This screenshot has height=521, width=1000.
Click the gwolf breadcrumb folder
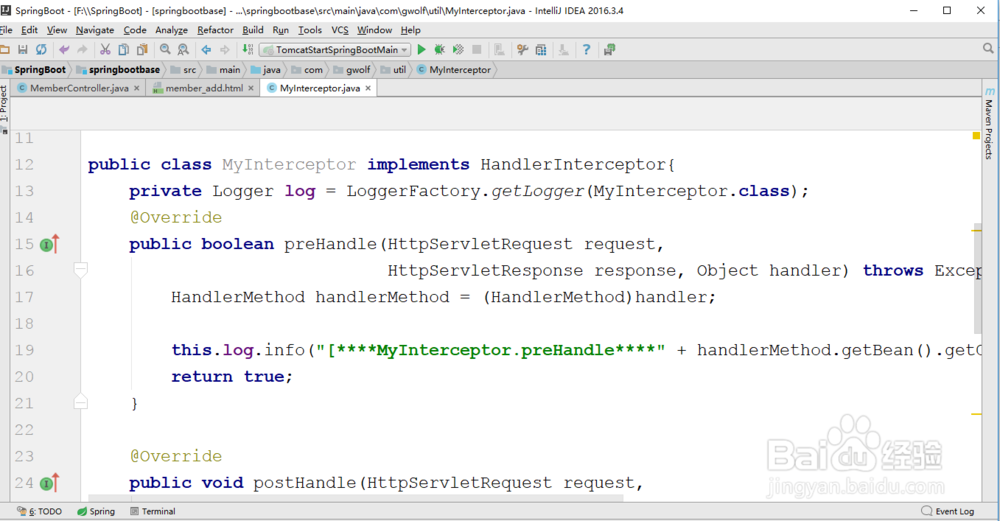click(351, 70)
